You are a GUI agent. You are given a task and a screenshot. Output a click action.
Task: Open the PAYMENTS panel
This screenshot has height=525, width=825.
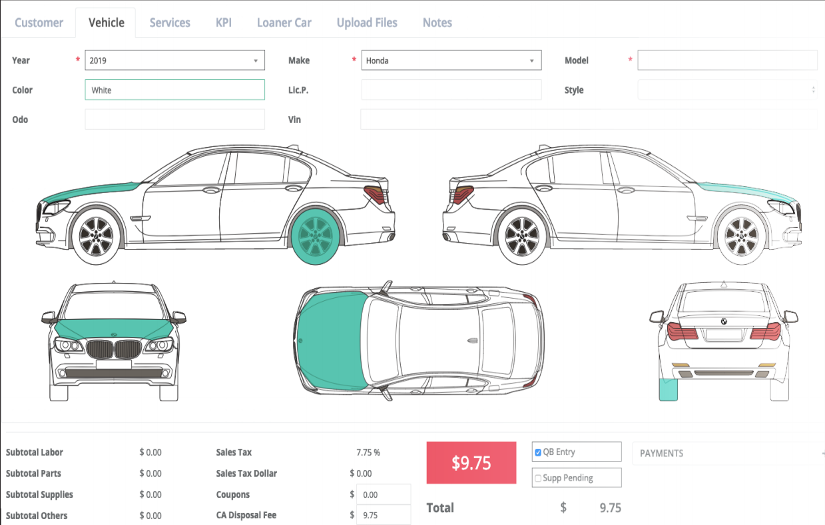pos(728,453)
